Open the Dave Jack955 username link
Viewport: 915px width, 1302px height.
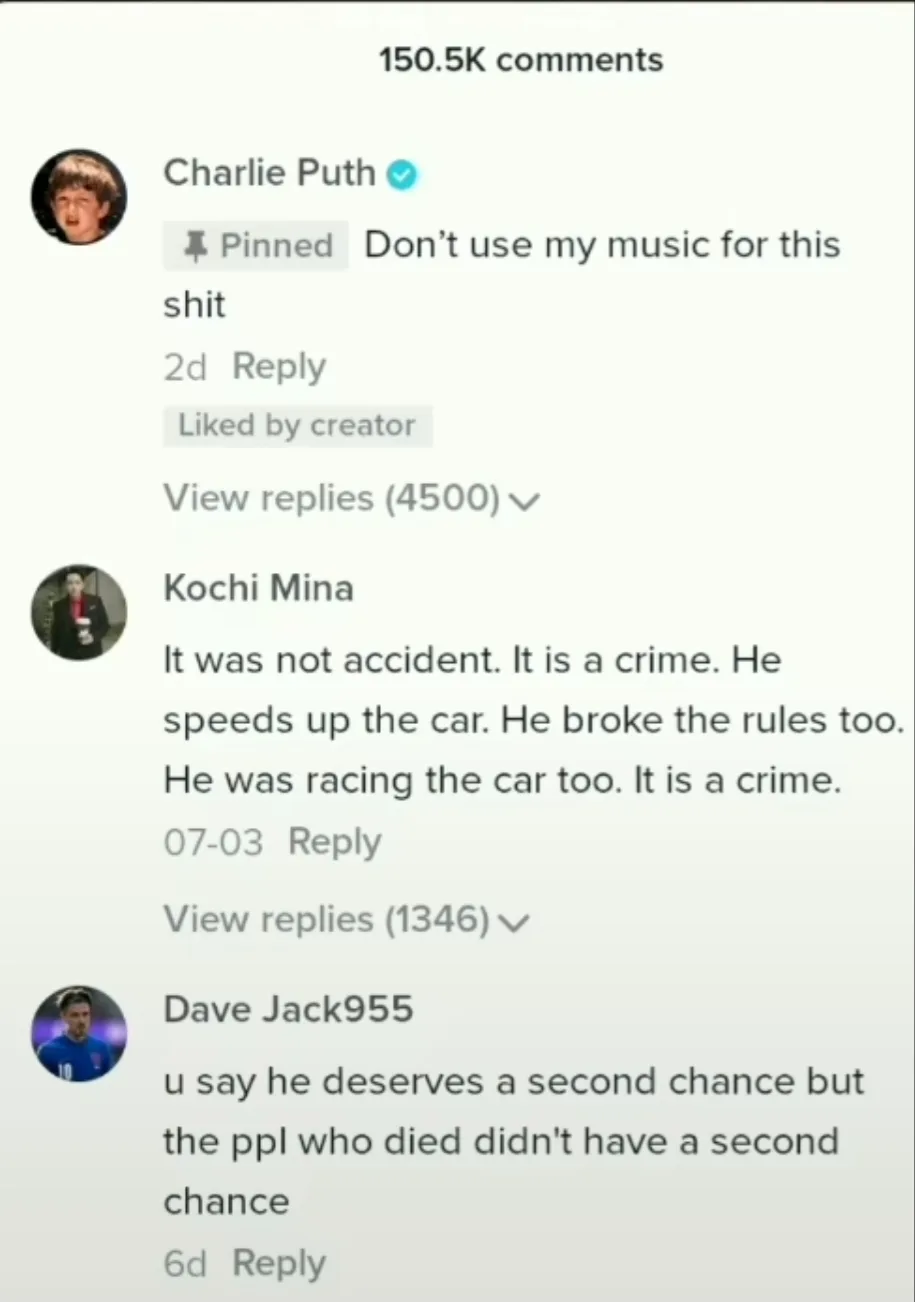[288, 1009]
